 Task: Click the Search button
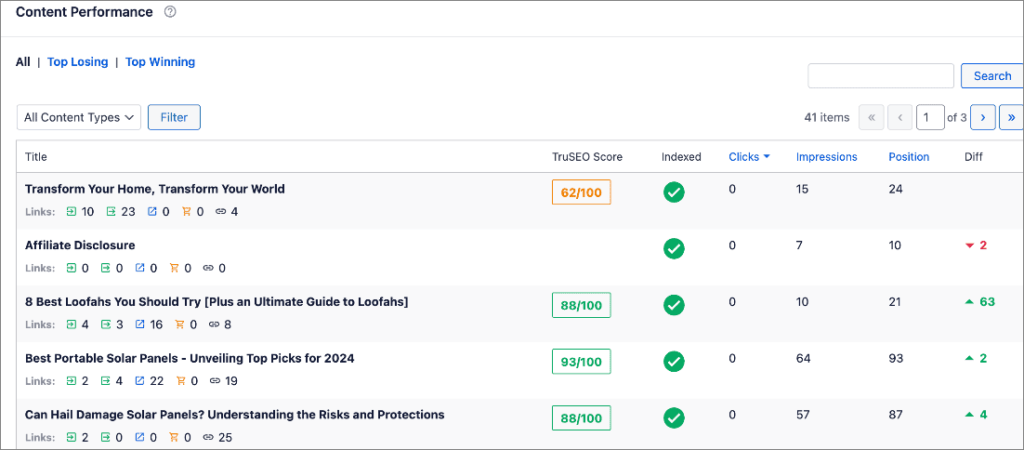(x=992, y=76)
